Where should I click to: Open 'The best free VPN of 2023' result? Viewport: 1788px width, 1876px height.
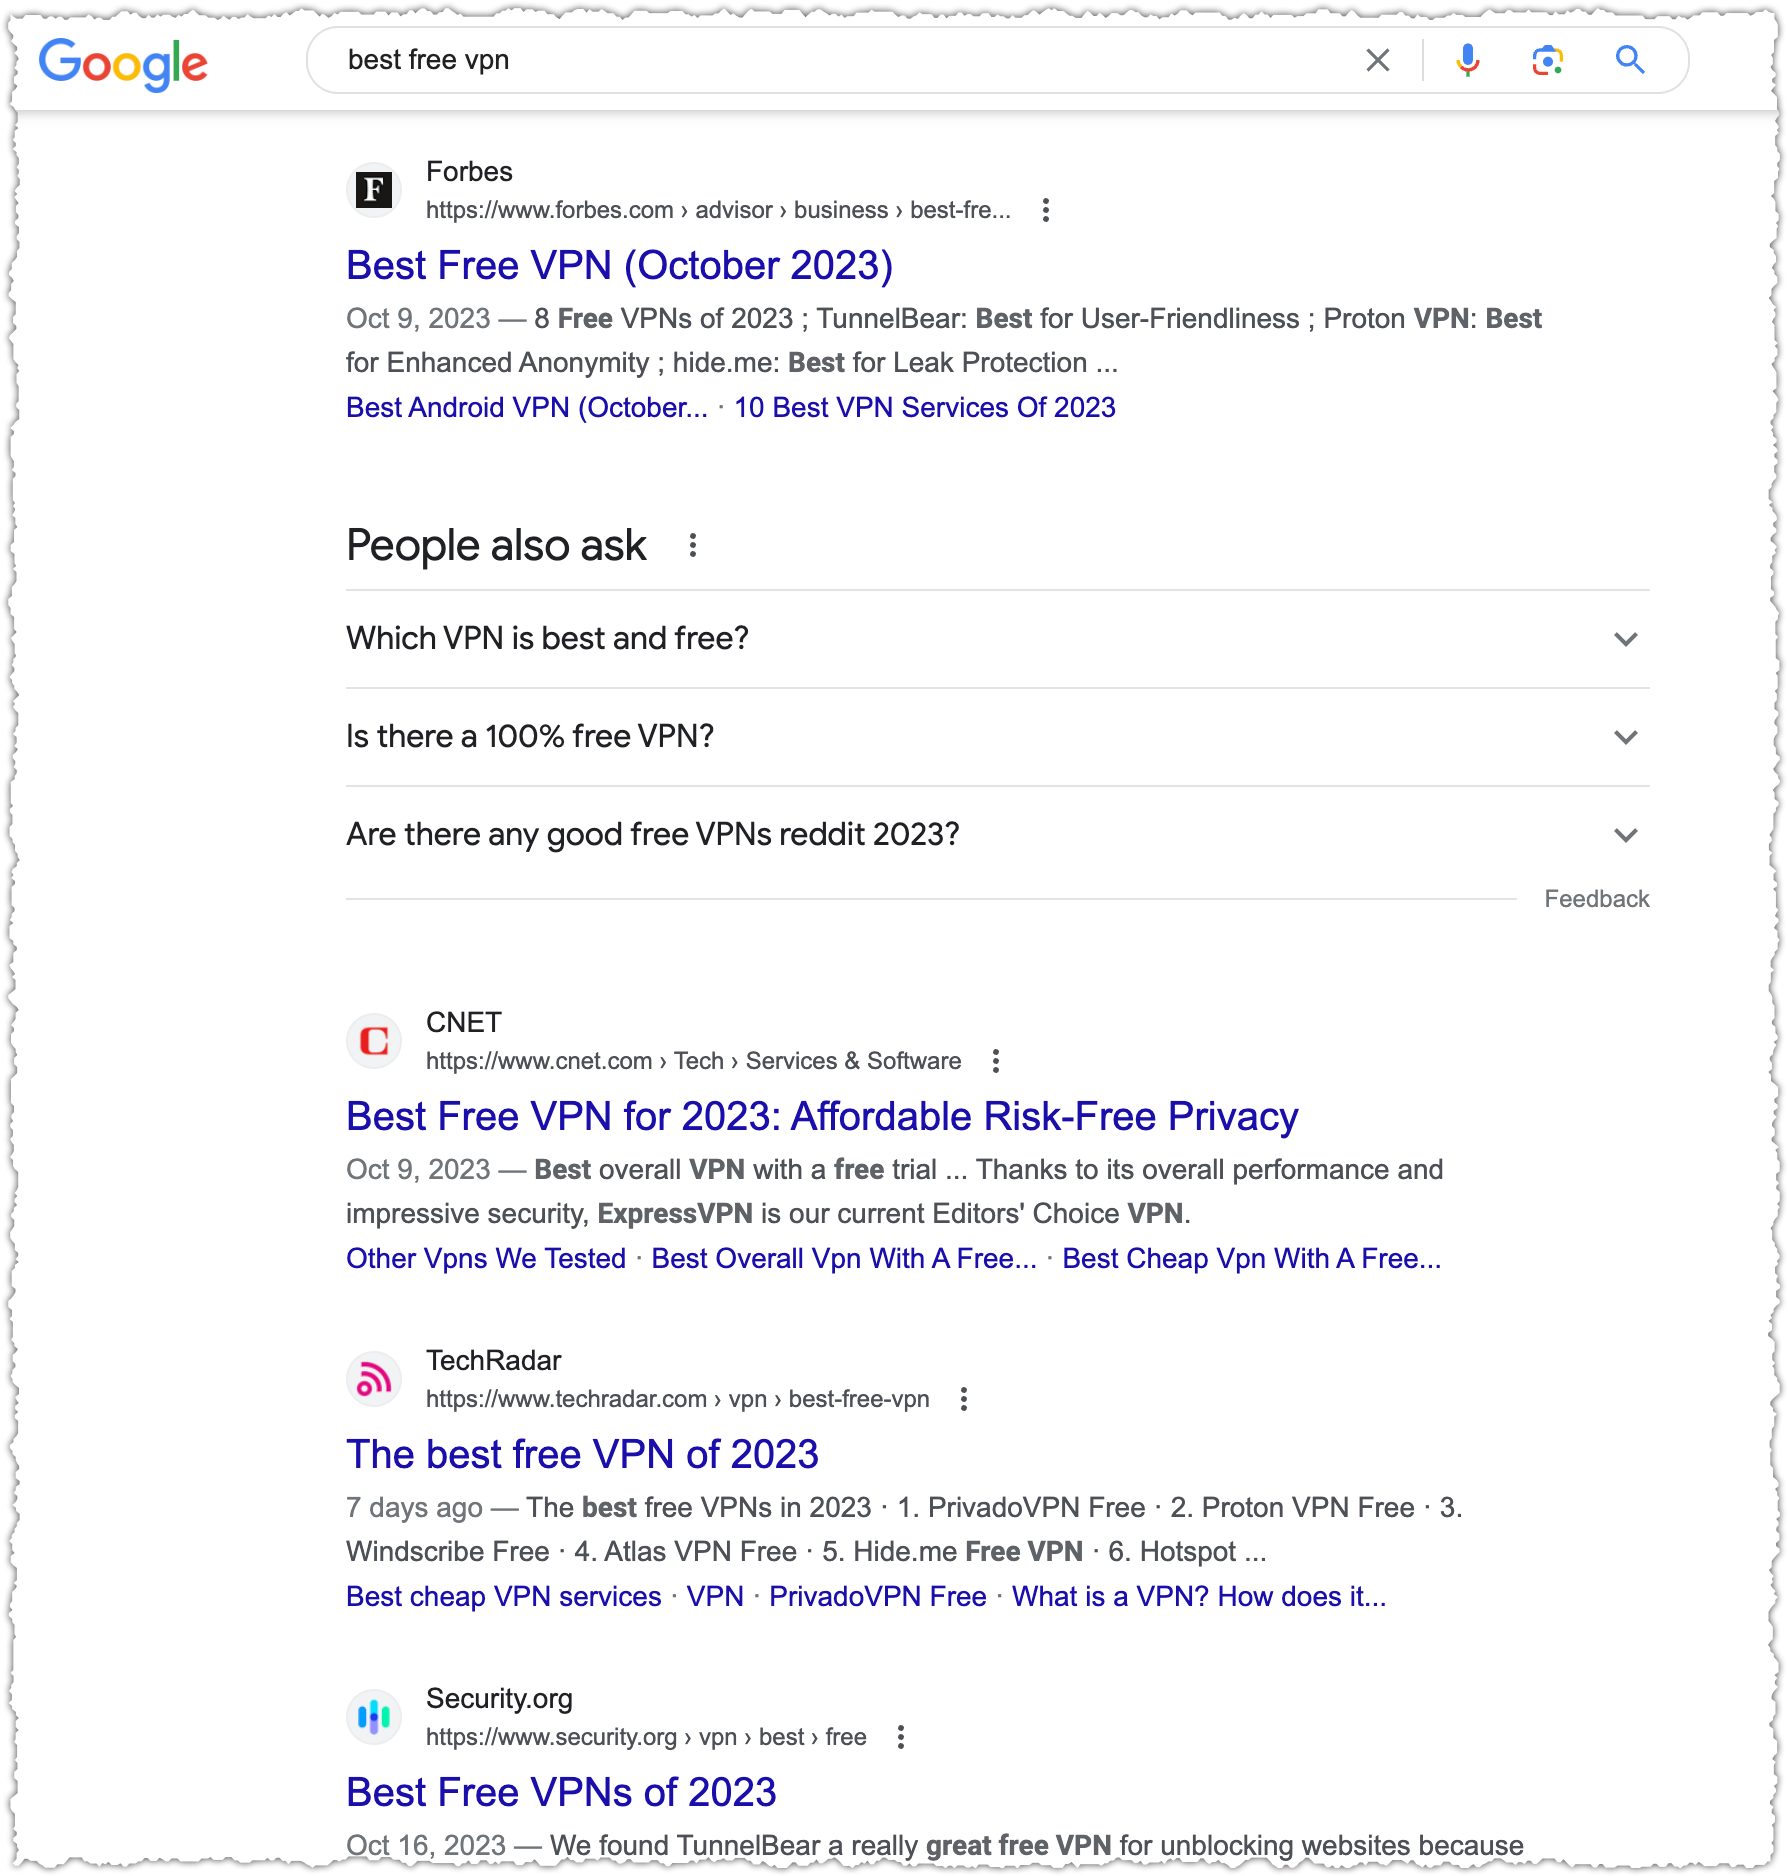coord(582,1454)
